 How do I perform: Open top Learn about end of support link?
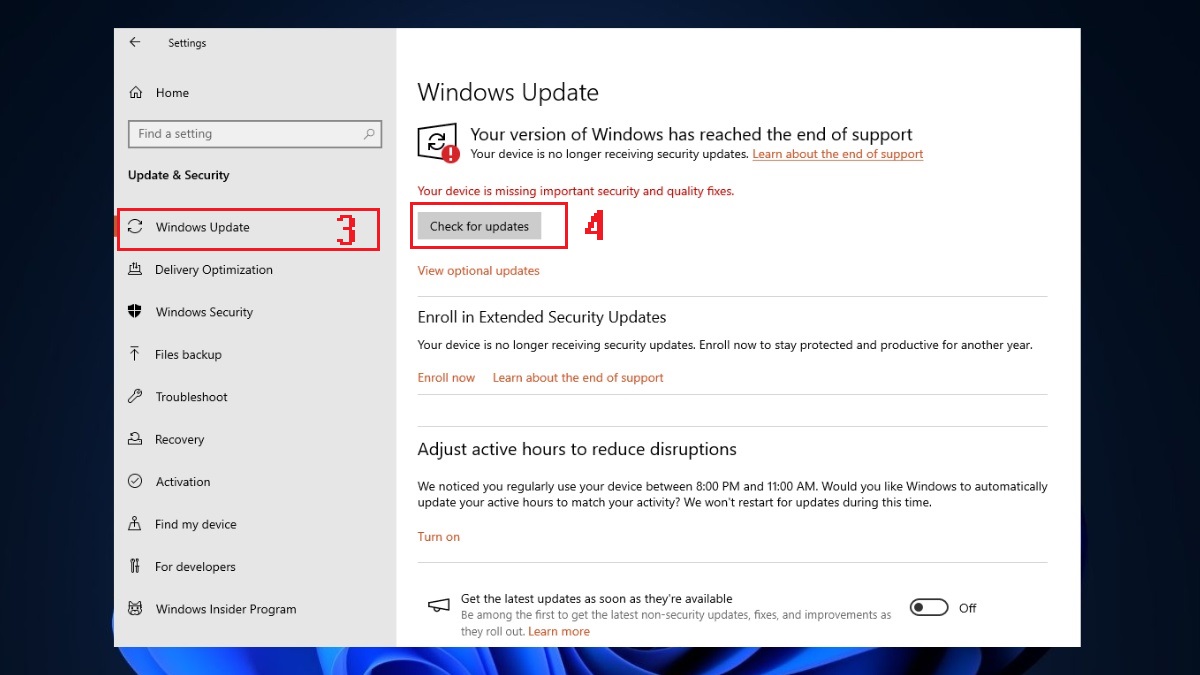838,154
